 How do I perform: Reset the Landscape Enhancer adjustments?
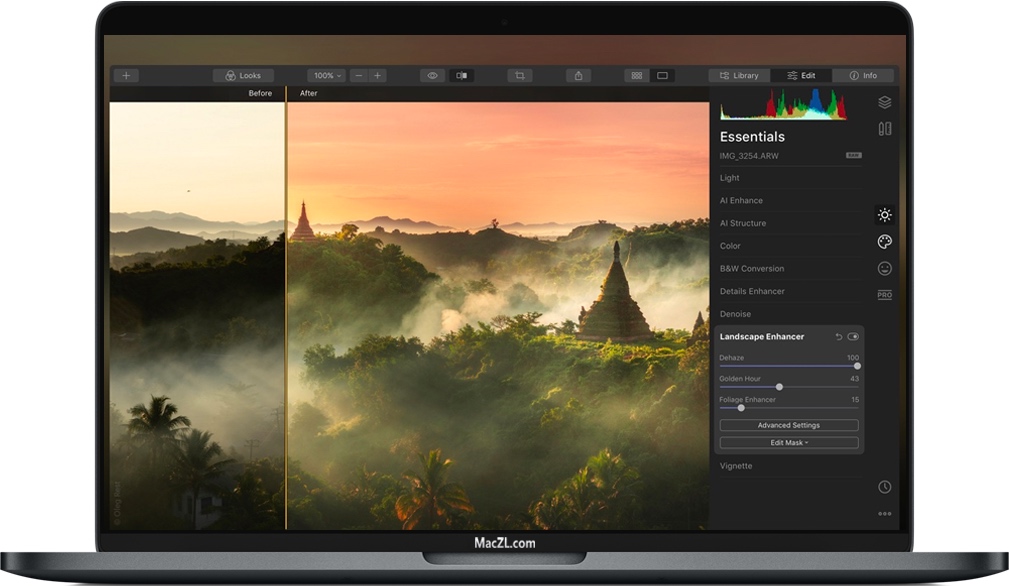pos(838,337)
